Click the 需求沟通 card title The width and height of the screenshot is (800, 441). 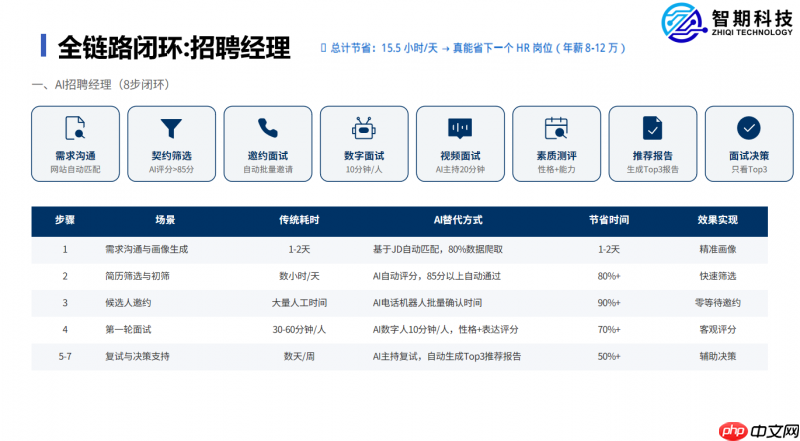(76, 156)
